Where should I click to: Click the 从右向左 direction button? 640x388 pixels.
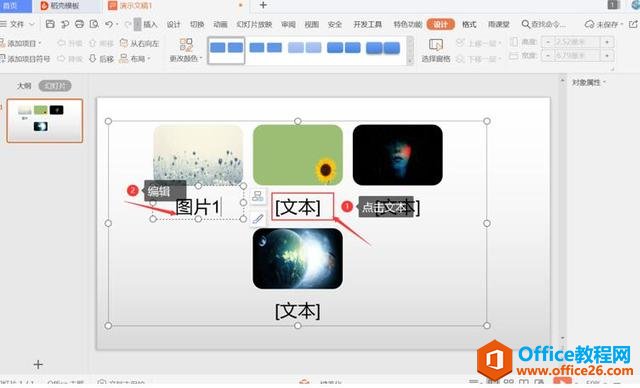coord(139,43)
